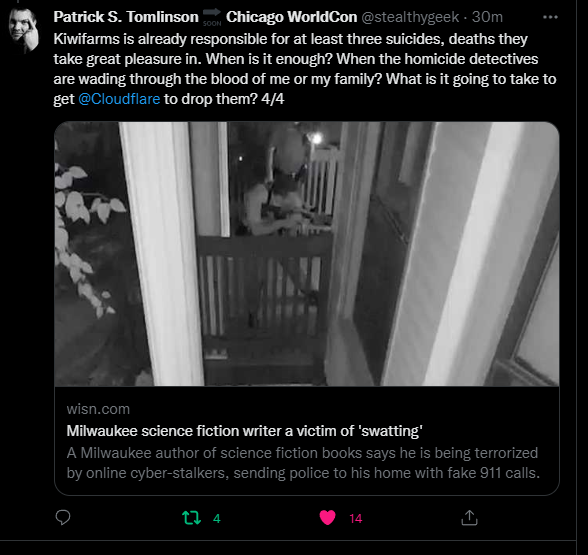This screenshot has height=555, width=588.
Task: Click the @stealthygeek handle
Action: click(x=410, y=17)
